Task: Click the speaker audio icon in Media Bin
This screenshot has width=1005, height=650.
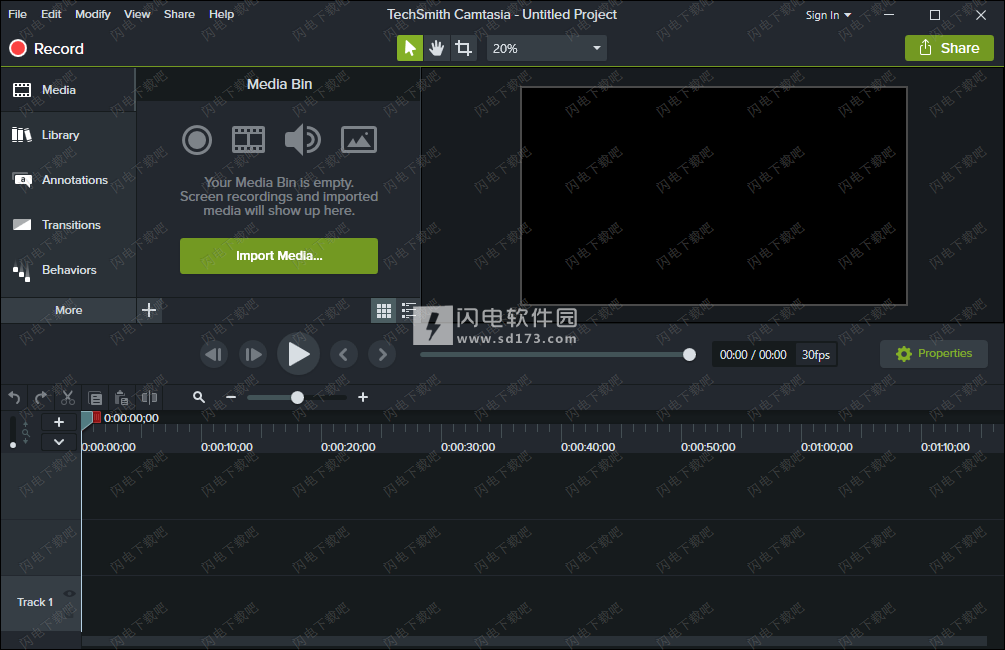Action: pos(303,139)
